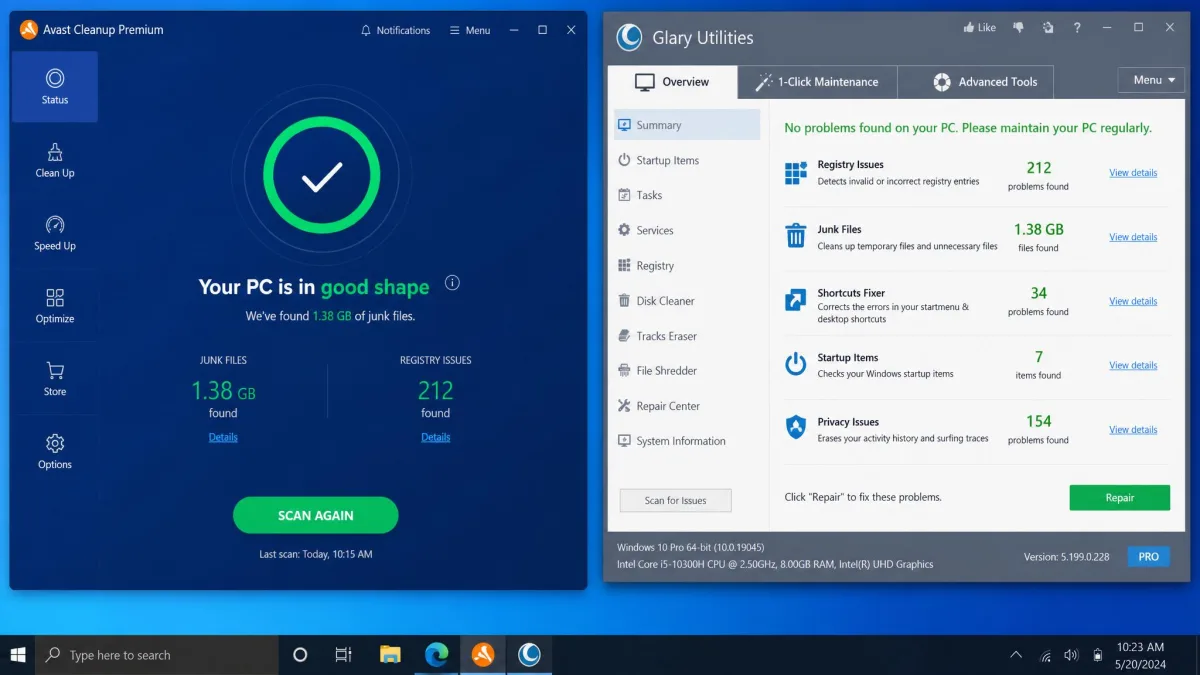1200x675 pixels.
Task: Select Summary in Glary sidebar
Action: (x=687, y=125)
